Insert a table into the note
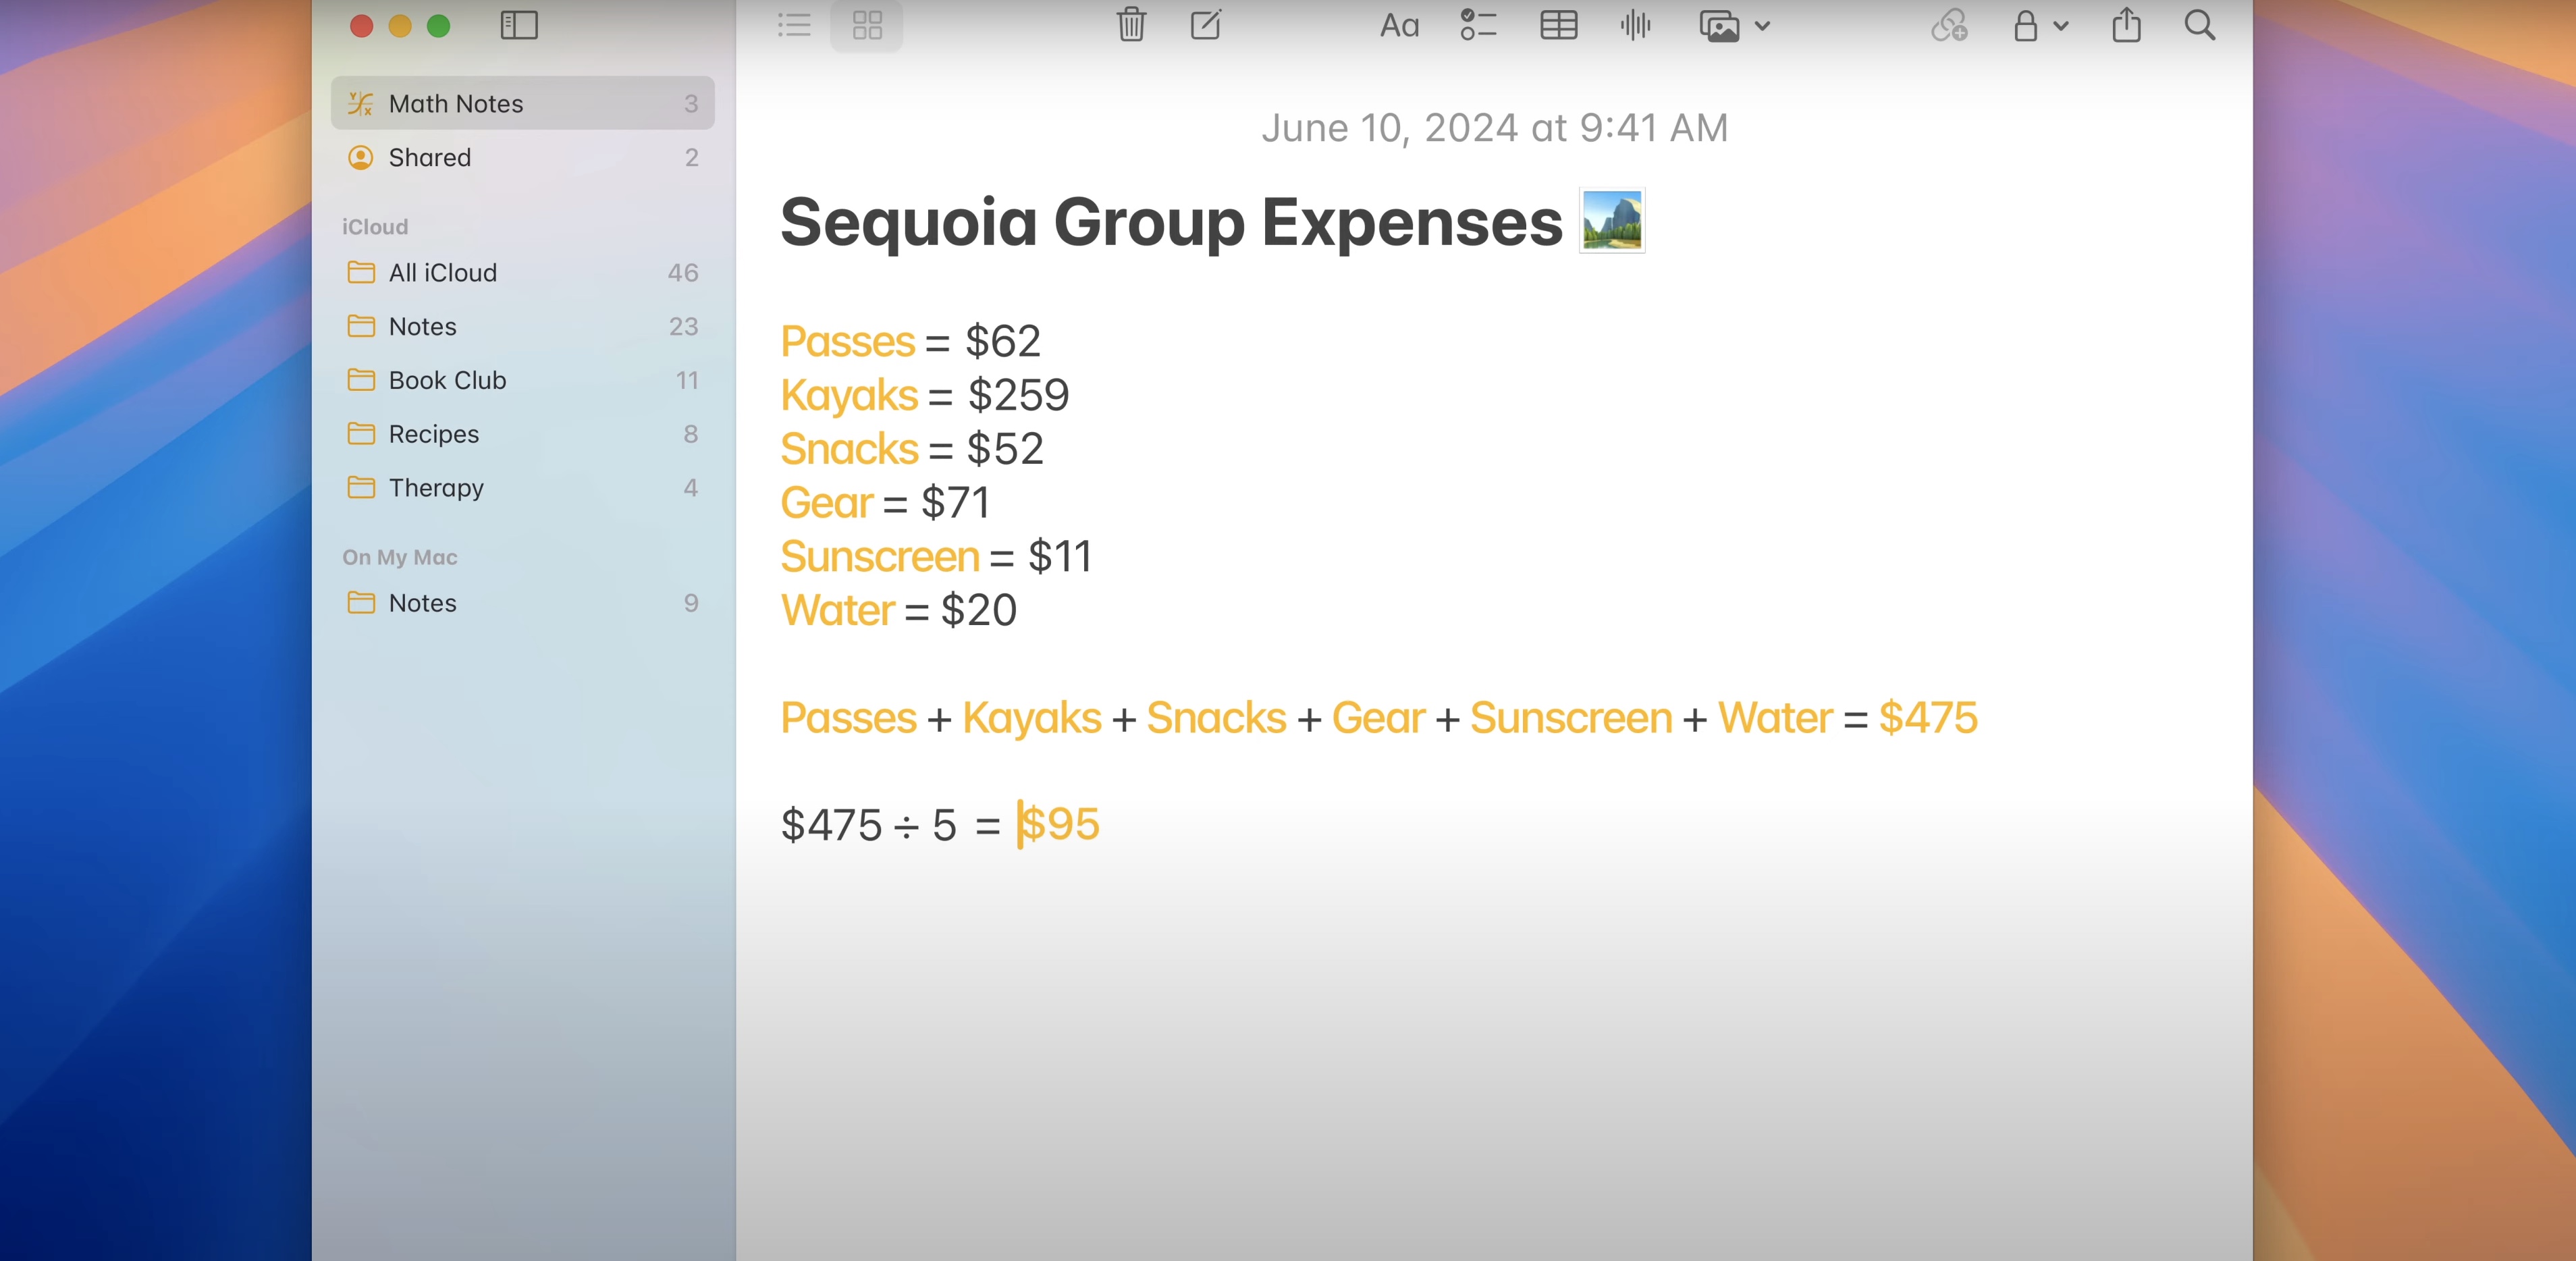The width and height of the screenshot is (2576, 1261). pyautogui.click(x=1558, y=26)
